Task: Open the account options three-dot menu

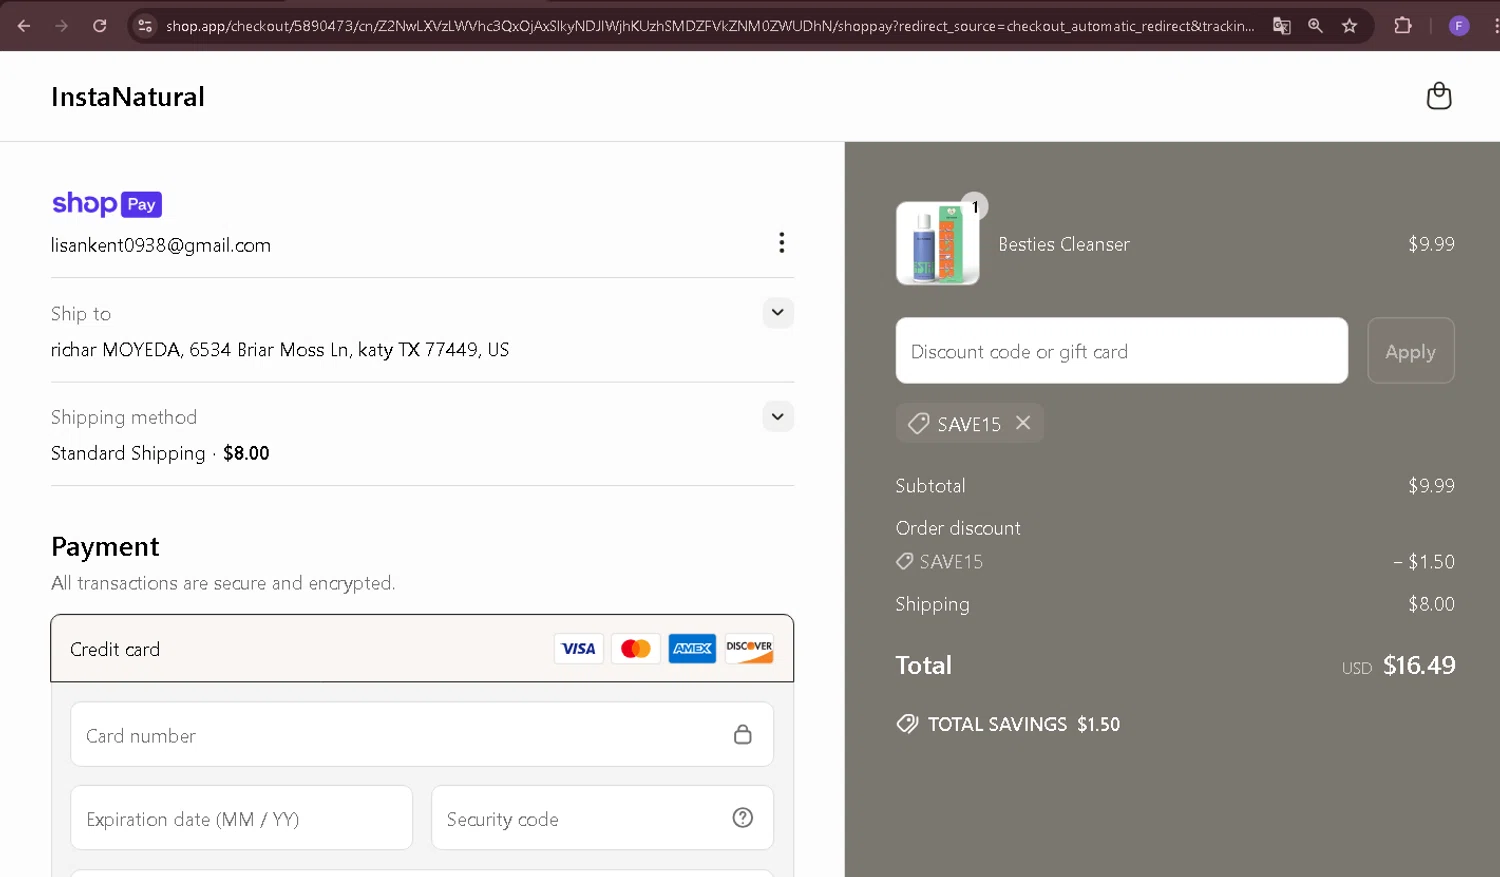Action: pyautogui.click(x=782, y=243)
